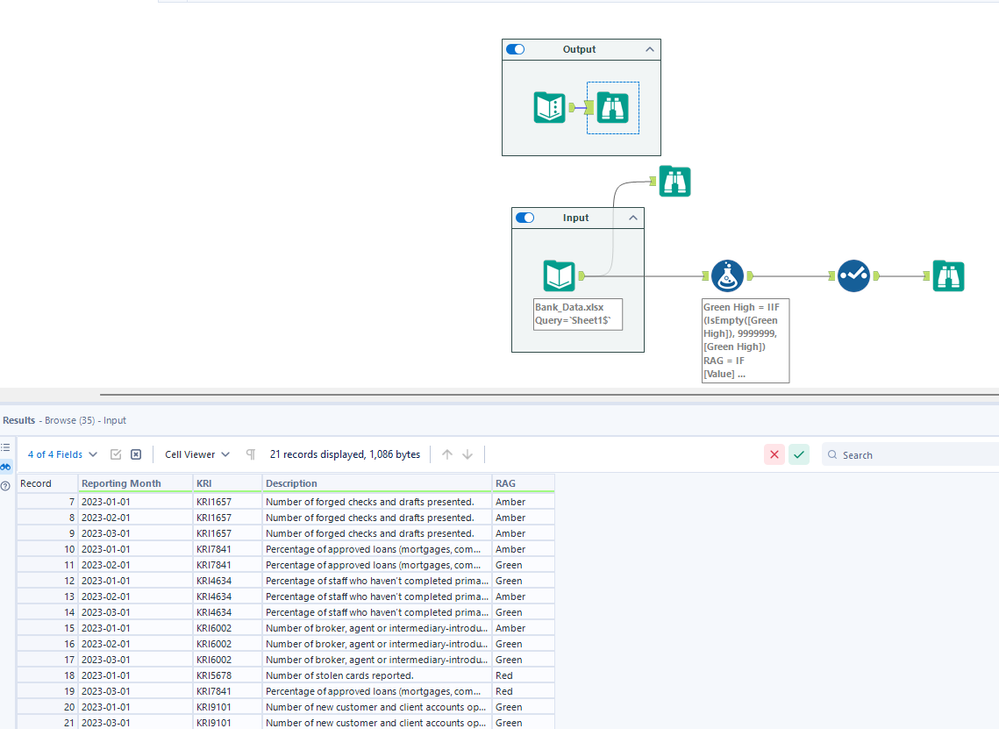Open the messages list view icon
Screen dimensions: 999x729
(6, 447)
